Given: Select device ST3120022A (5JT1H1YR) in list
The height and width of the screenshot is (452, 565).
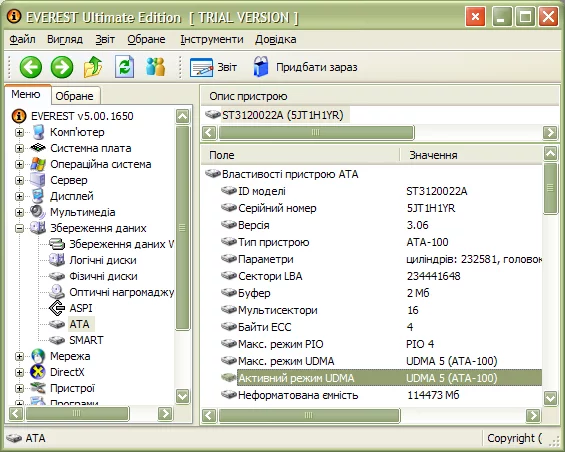Looking at the screenshot, I should [x=282, y=115].
